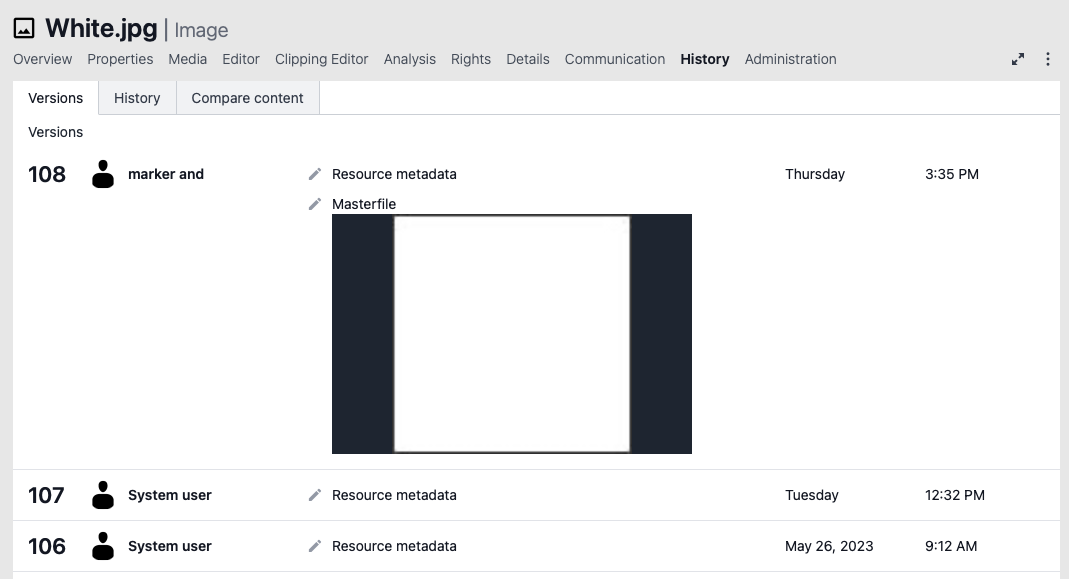The image size is (1069, 579).
Task: Click the pencil icon for version 108 Resource metadata
Action: click(x=314, y=174)
